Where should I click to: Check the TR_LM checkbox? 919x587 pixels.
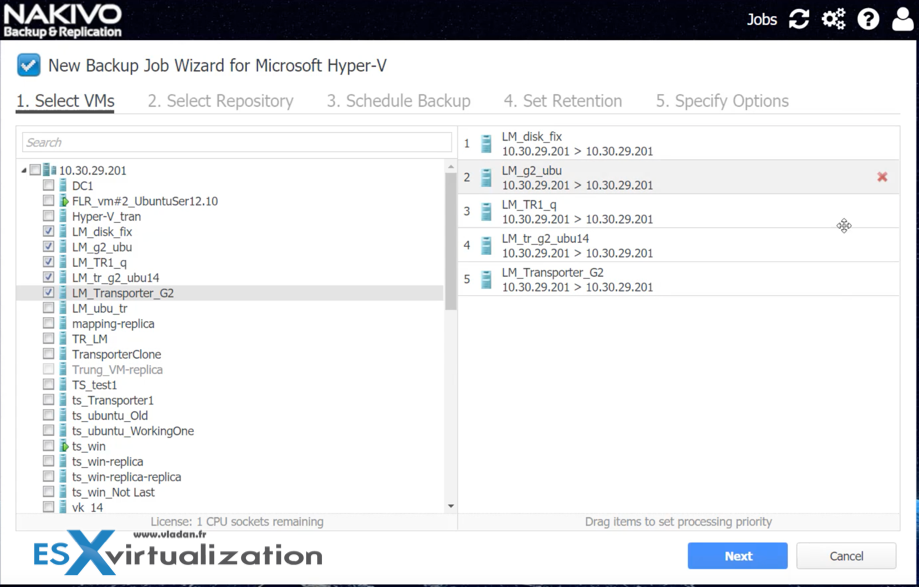(x=49, y=338)
